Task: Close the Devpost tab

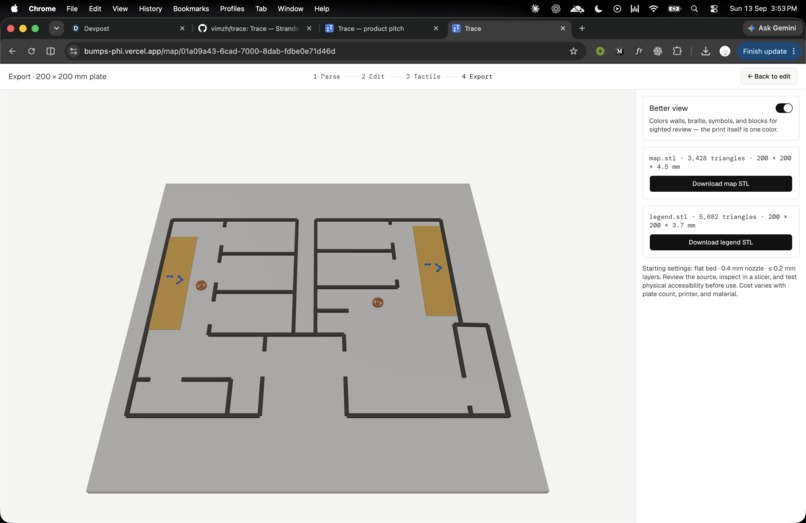Action: (182, 29)
